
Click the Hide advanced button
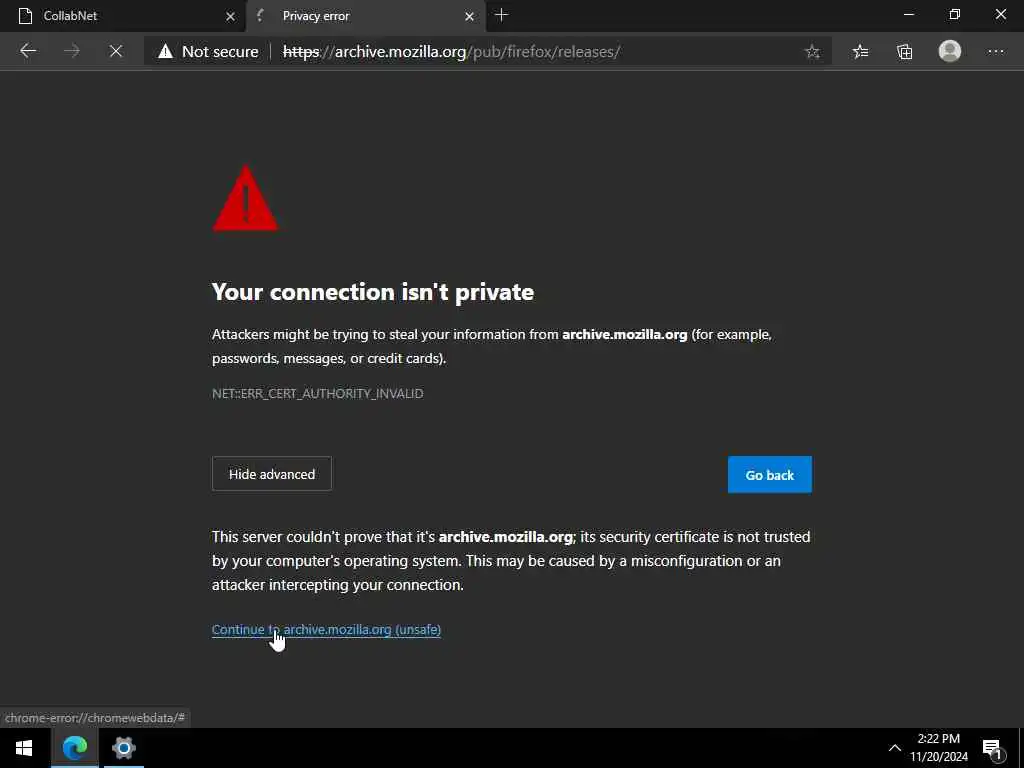(272, 474)
